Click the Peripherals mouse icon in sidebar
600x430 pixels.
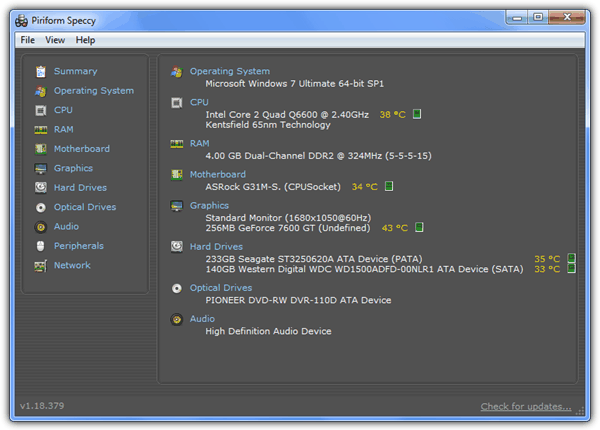41,246
